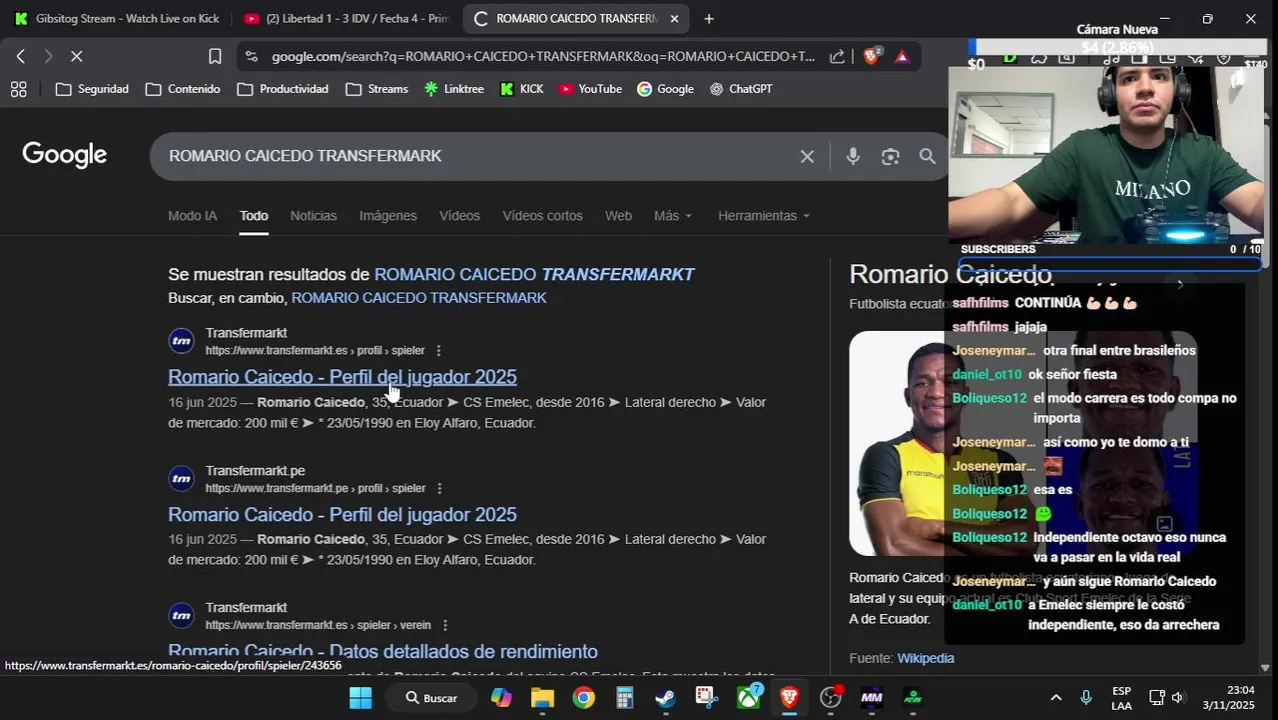Click the Brave browser taskbar icon
Screen dimensions: 1278x720
789,698
